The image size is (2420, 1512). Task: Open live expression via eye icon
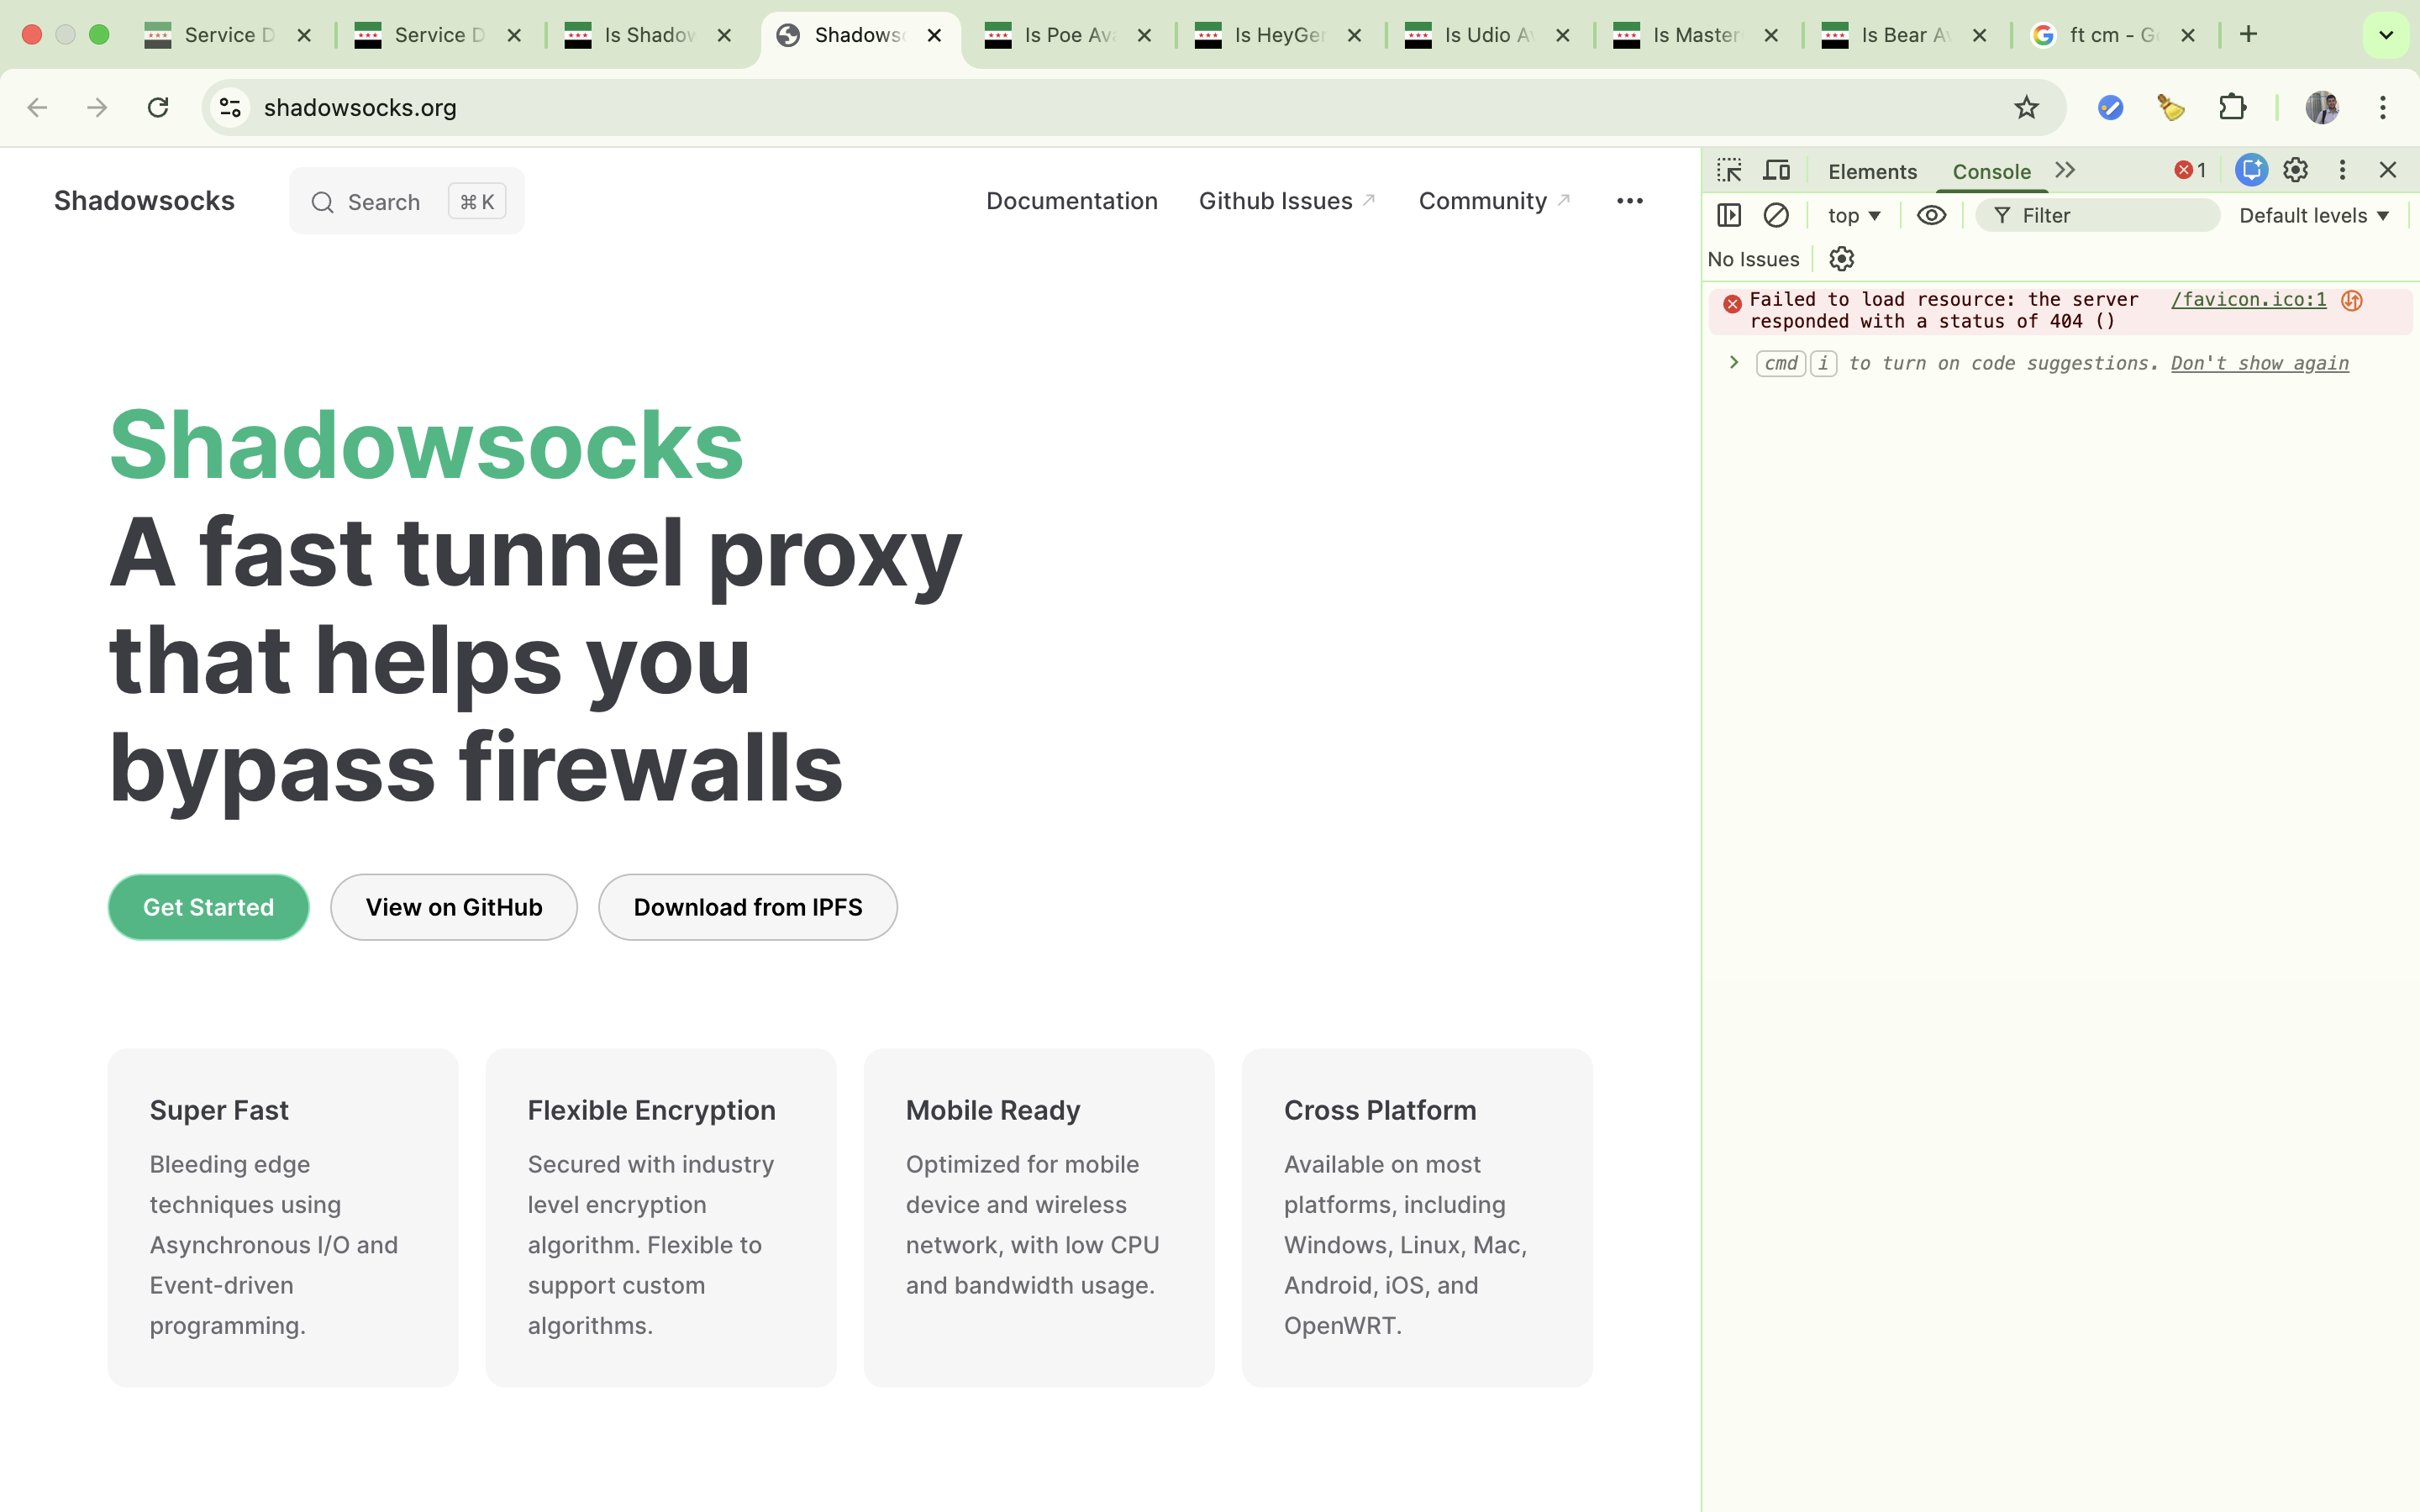(1931, 215)
